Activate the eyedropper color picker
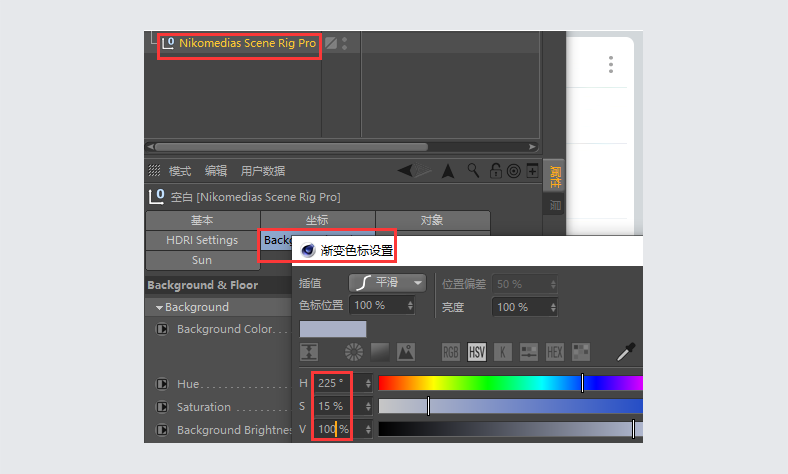The height and width of the screenshot is (474, 788). click(x=626, y=352)
